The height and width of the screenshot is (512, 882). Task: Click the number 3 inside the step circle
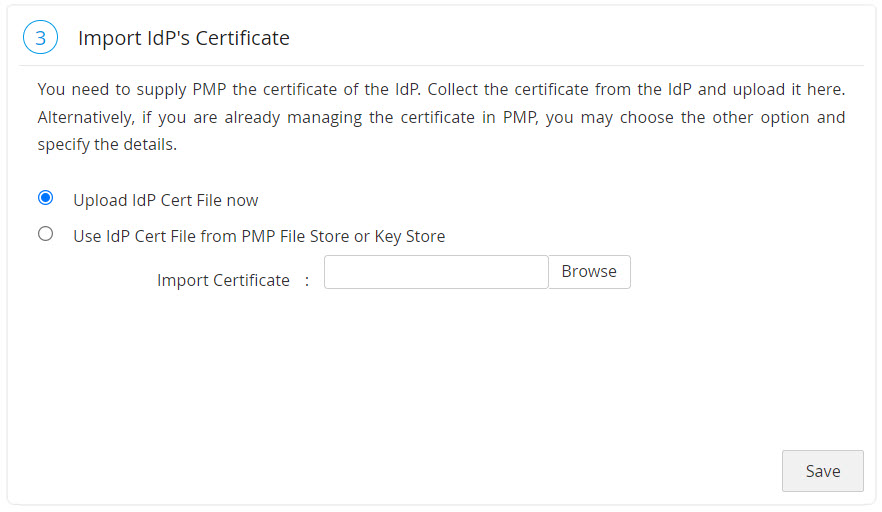[40, 38]
